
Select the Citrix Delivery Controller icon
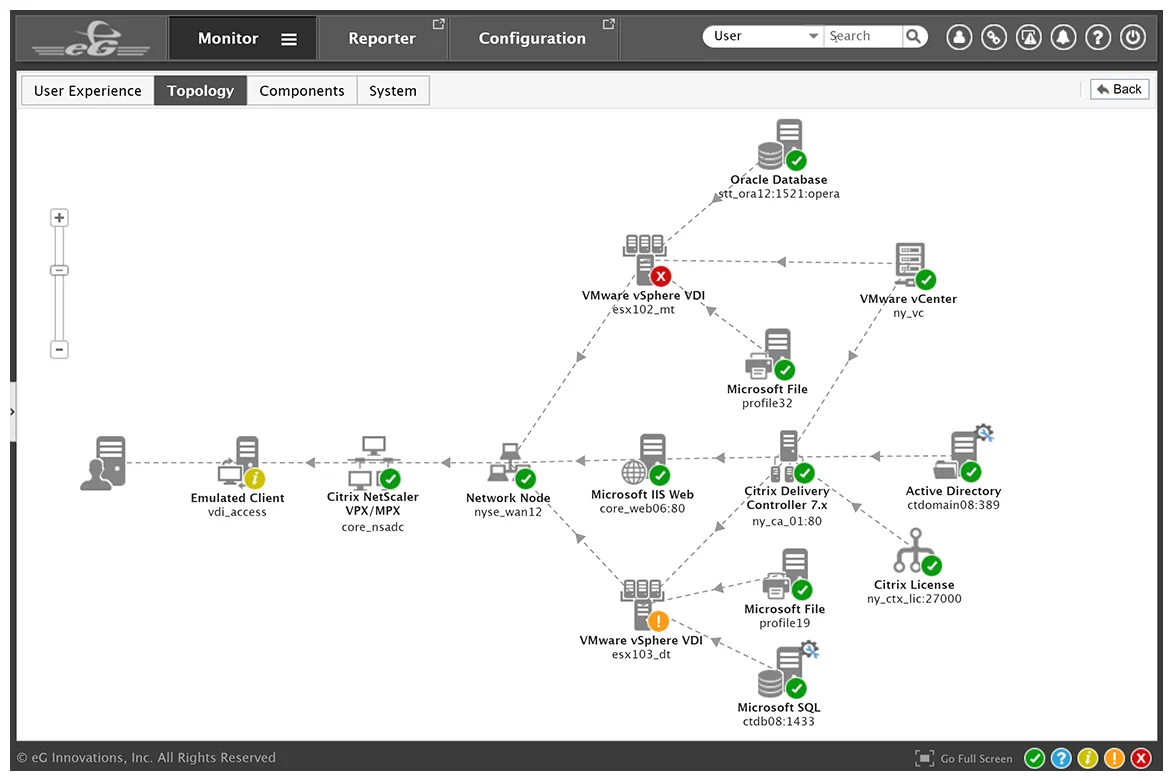[x=792, y=457]
